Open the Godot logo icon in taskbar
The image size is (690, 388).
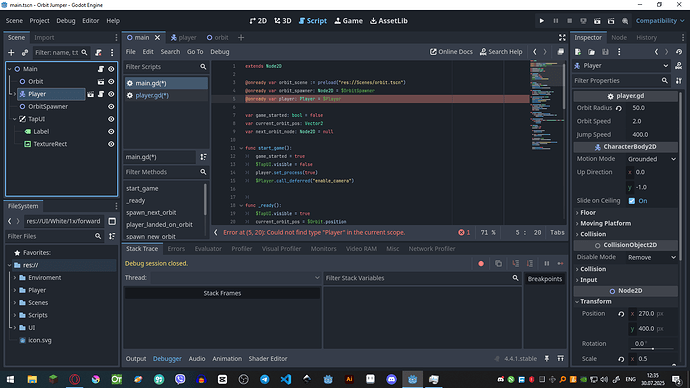pos(412,379)
